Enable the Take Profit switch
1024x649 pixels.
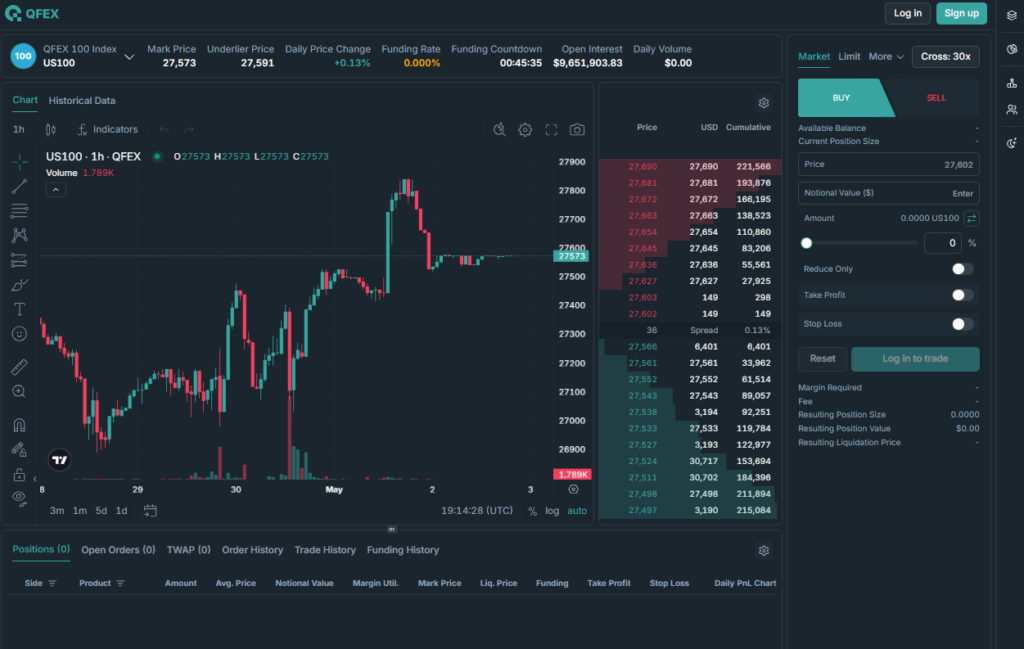tap(962, 295)
